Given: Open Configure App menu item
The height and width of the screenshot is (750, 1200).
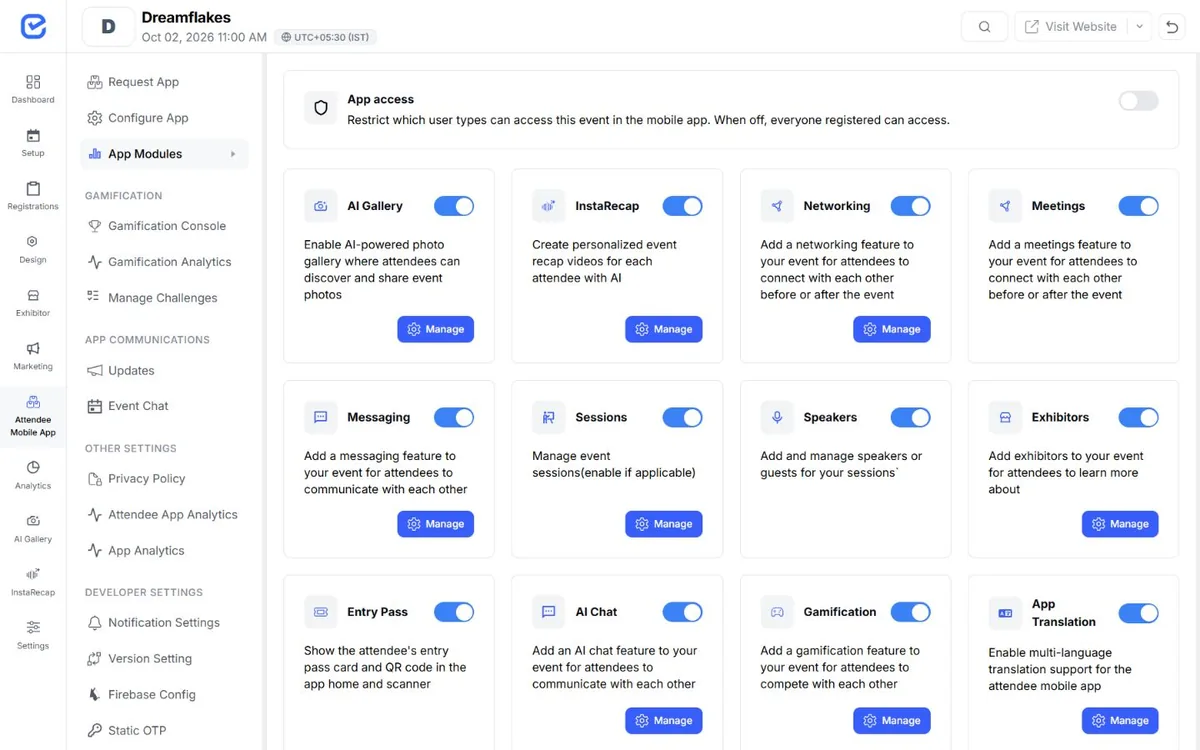Looking at the screenshot, I should coord(164,118).
